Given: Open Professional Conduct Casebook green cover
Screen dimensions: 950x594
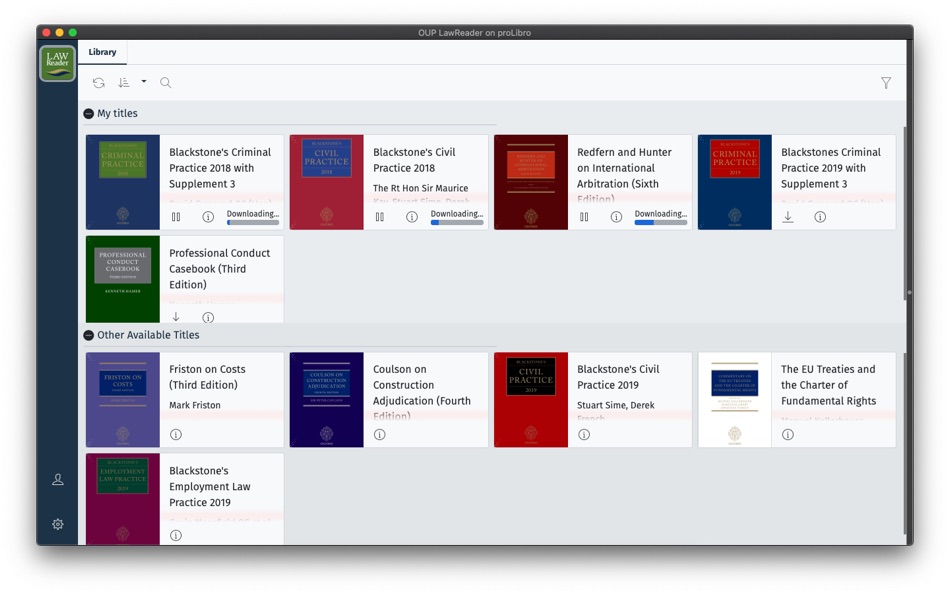Looking at the screenshot, I should coord(123,279).
